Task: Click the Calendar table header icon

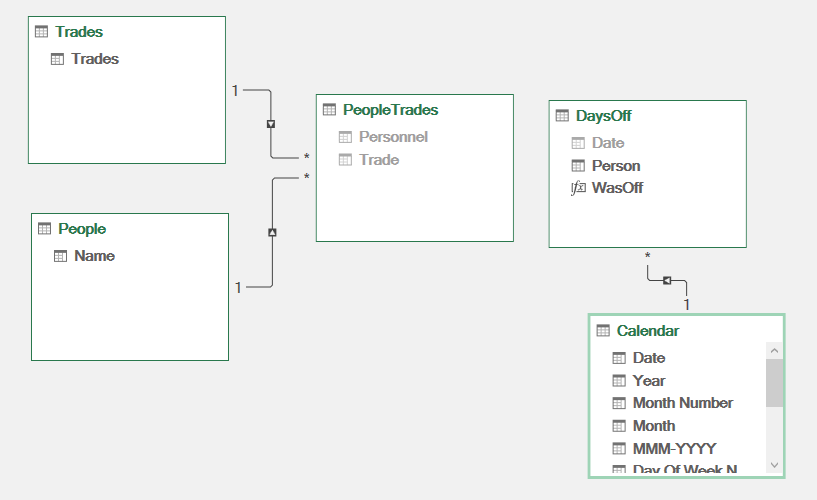Action: (x=602, y=331)
